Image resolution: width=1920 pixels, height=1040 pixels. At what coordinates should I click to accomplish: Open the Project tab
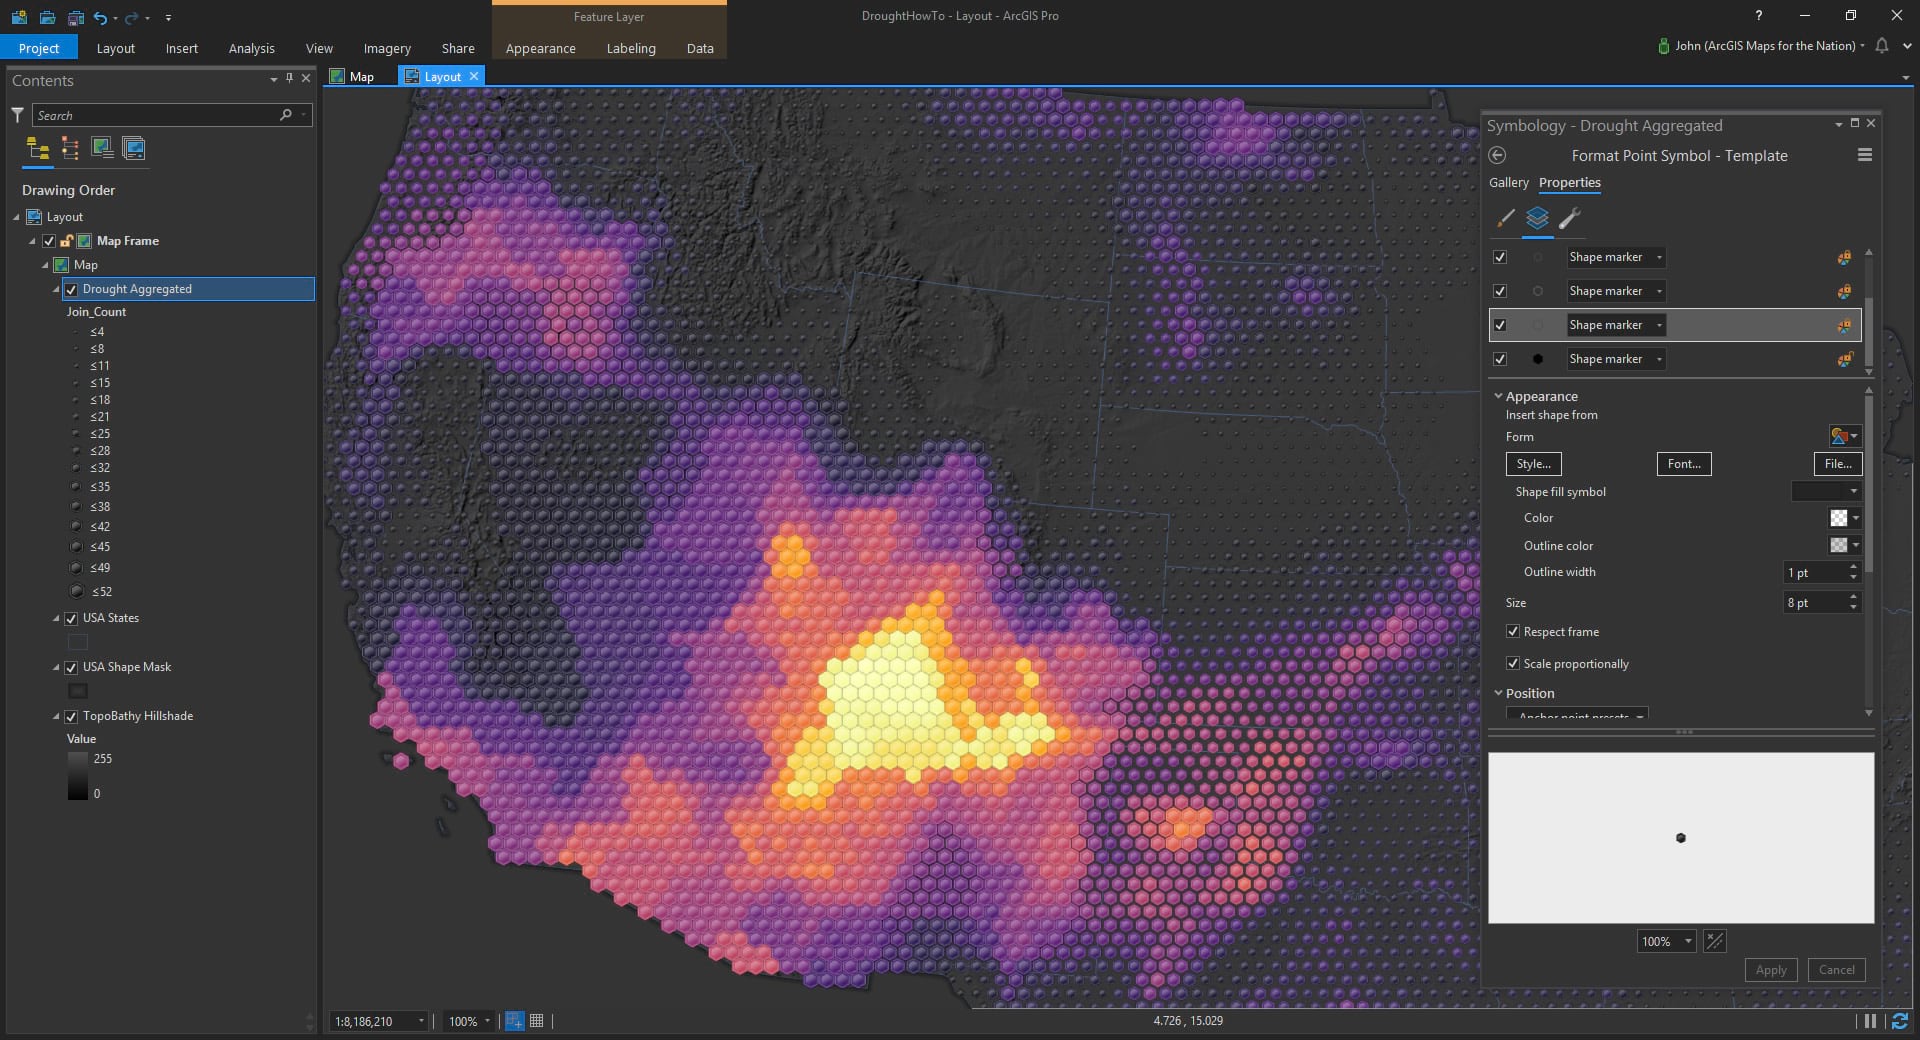pos(39,48)
